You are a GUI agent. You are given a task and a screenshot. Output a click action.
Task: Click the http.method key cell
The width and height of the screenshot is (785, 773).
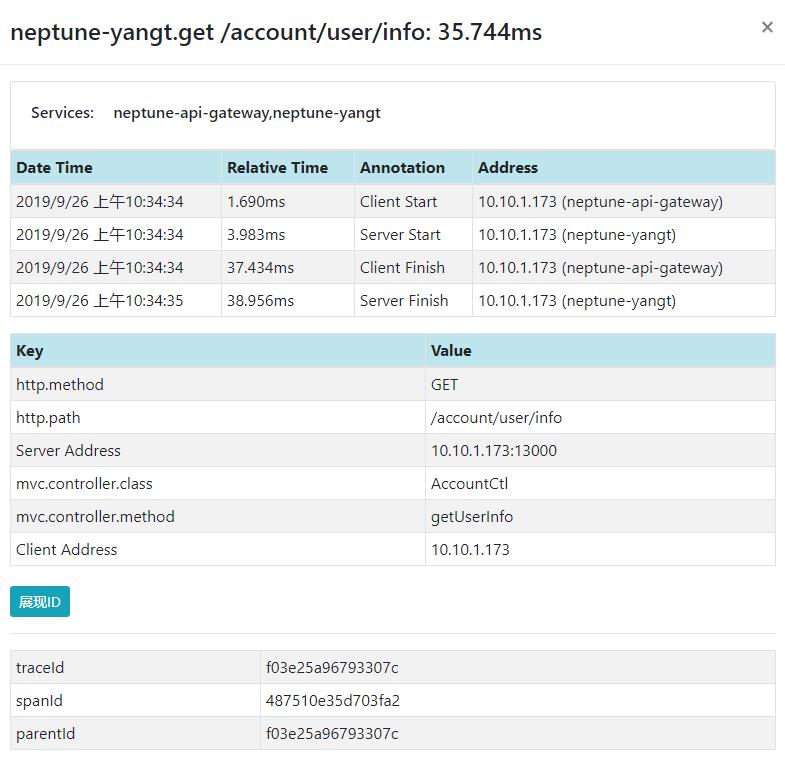coord(60,385)
